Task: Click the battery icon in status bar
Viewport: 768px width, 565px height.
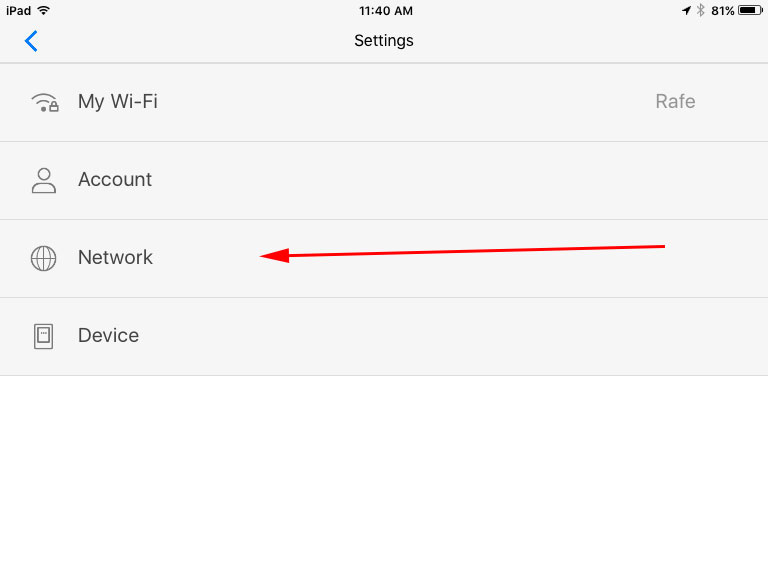Action: (x=751, y=10)
